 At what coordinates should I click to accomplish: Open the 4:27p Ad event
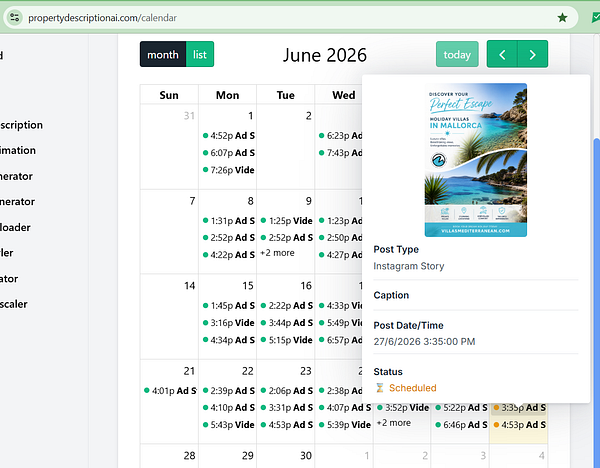point(340,254)
